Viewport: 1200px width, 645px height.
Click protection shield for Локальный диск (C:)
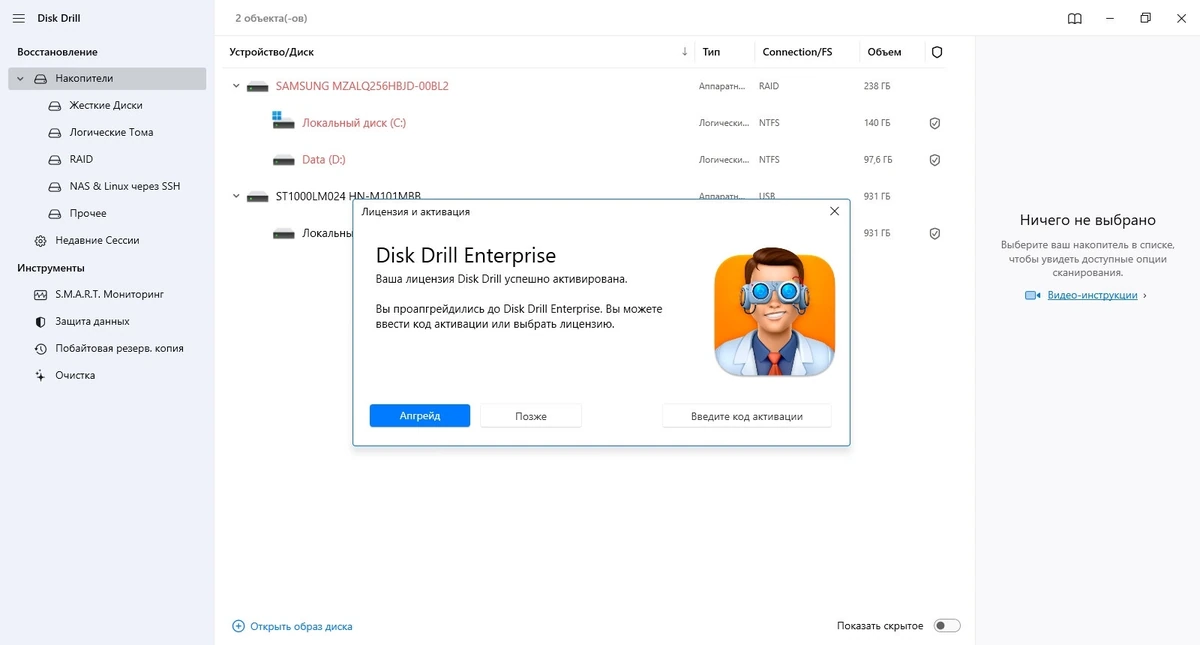(x=935, y=123)
